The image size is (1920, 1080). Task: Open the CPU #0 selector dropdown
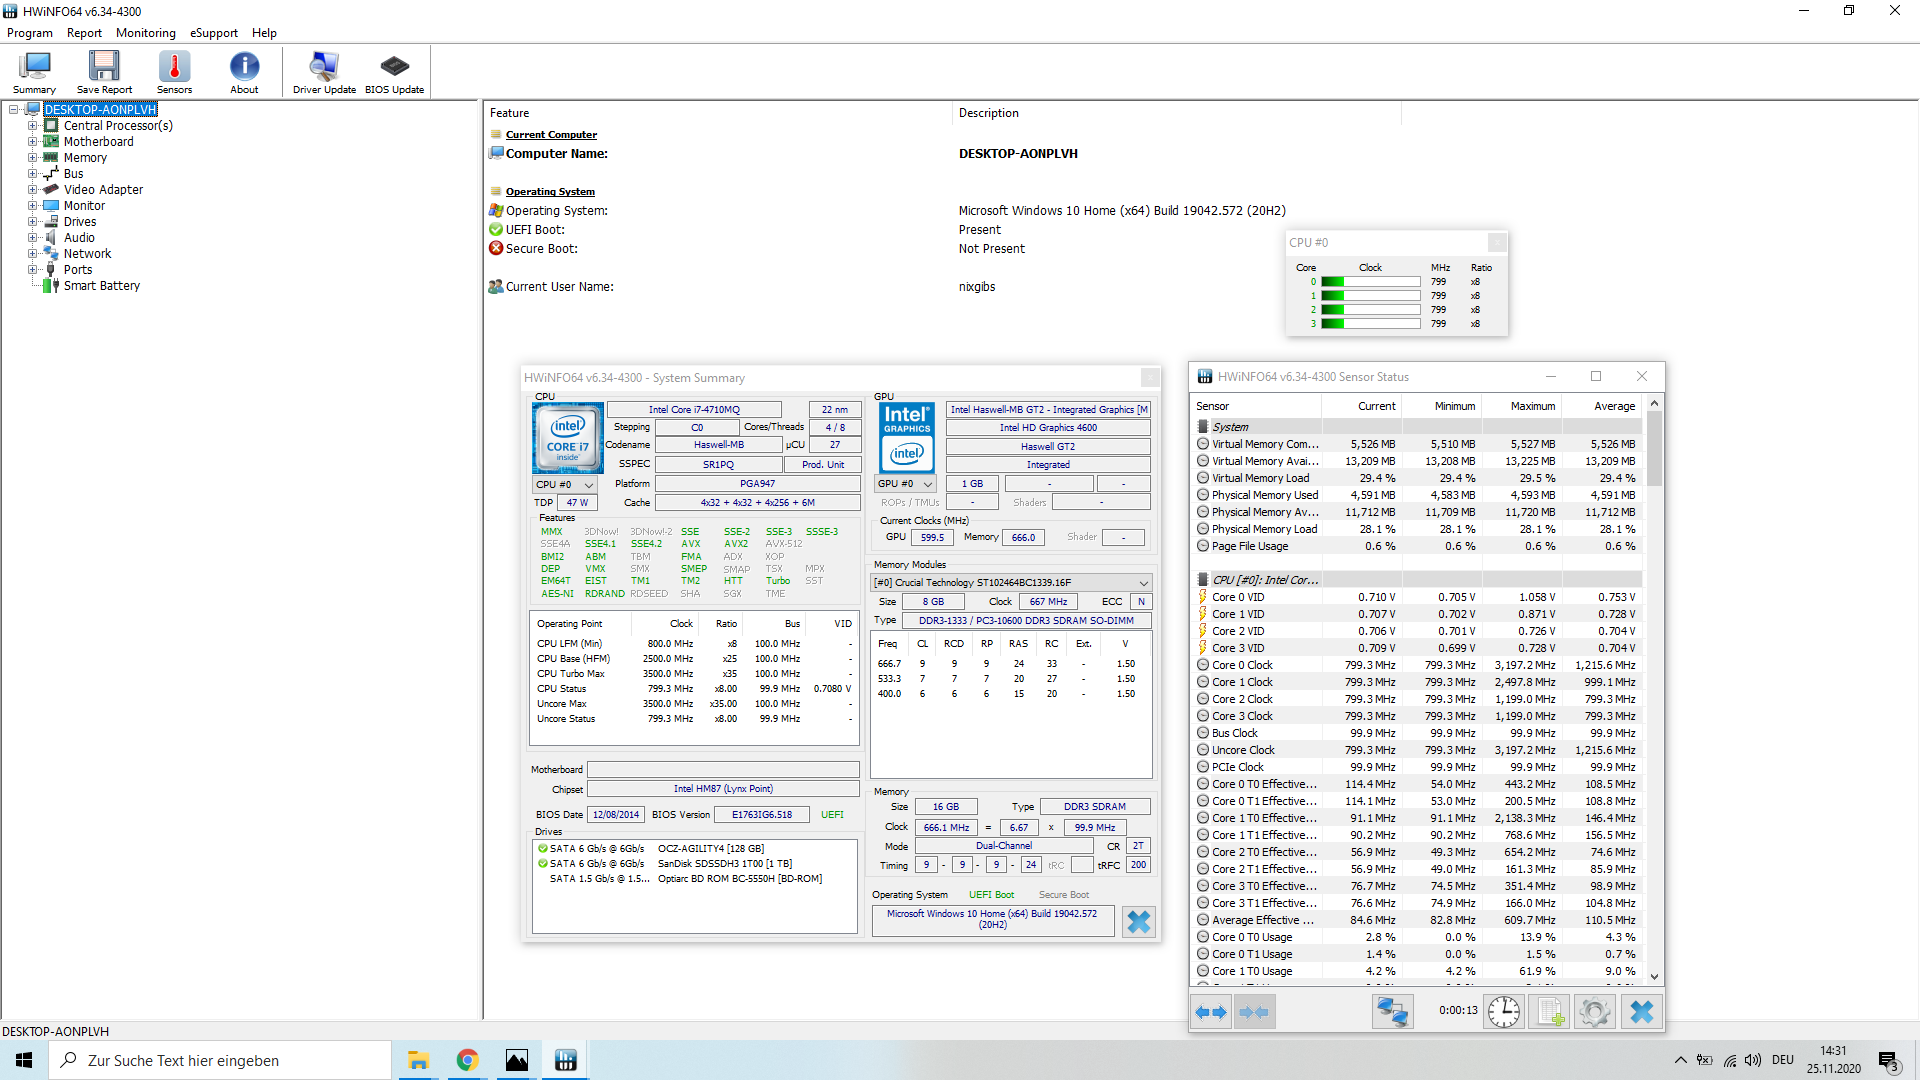click(x=565, y=485)
